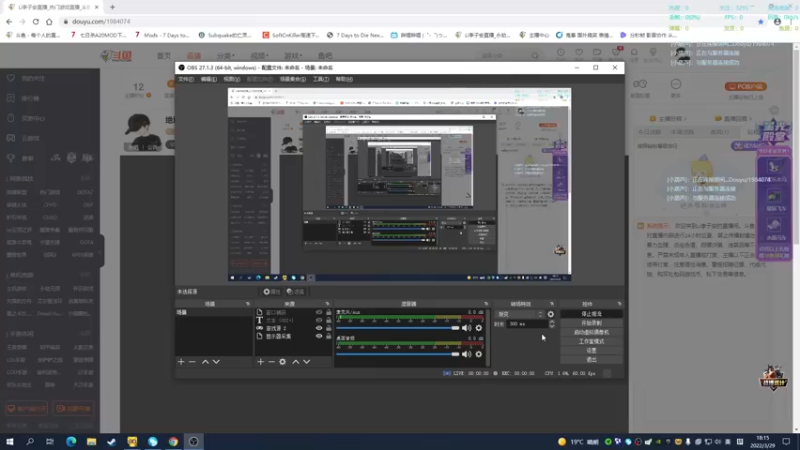Open the notifications bell in the Douyu header

pyautogui.click(x=634, y=52)
